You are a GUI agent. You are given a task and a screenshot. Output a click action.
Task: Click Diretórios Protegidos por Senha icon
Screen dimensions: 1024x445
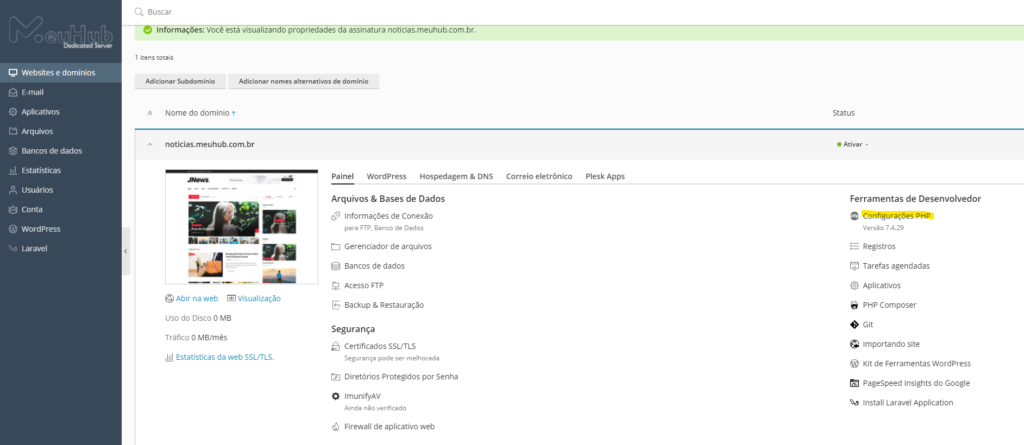point(336,377)
